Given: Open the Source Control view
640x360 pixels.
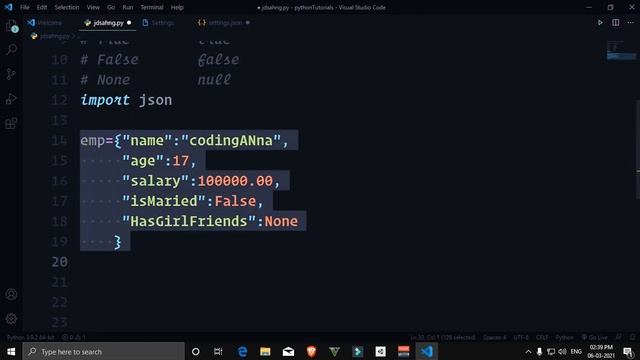Looking at the screenshot, I should (11, 74).
